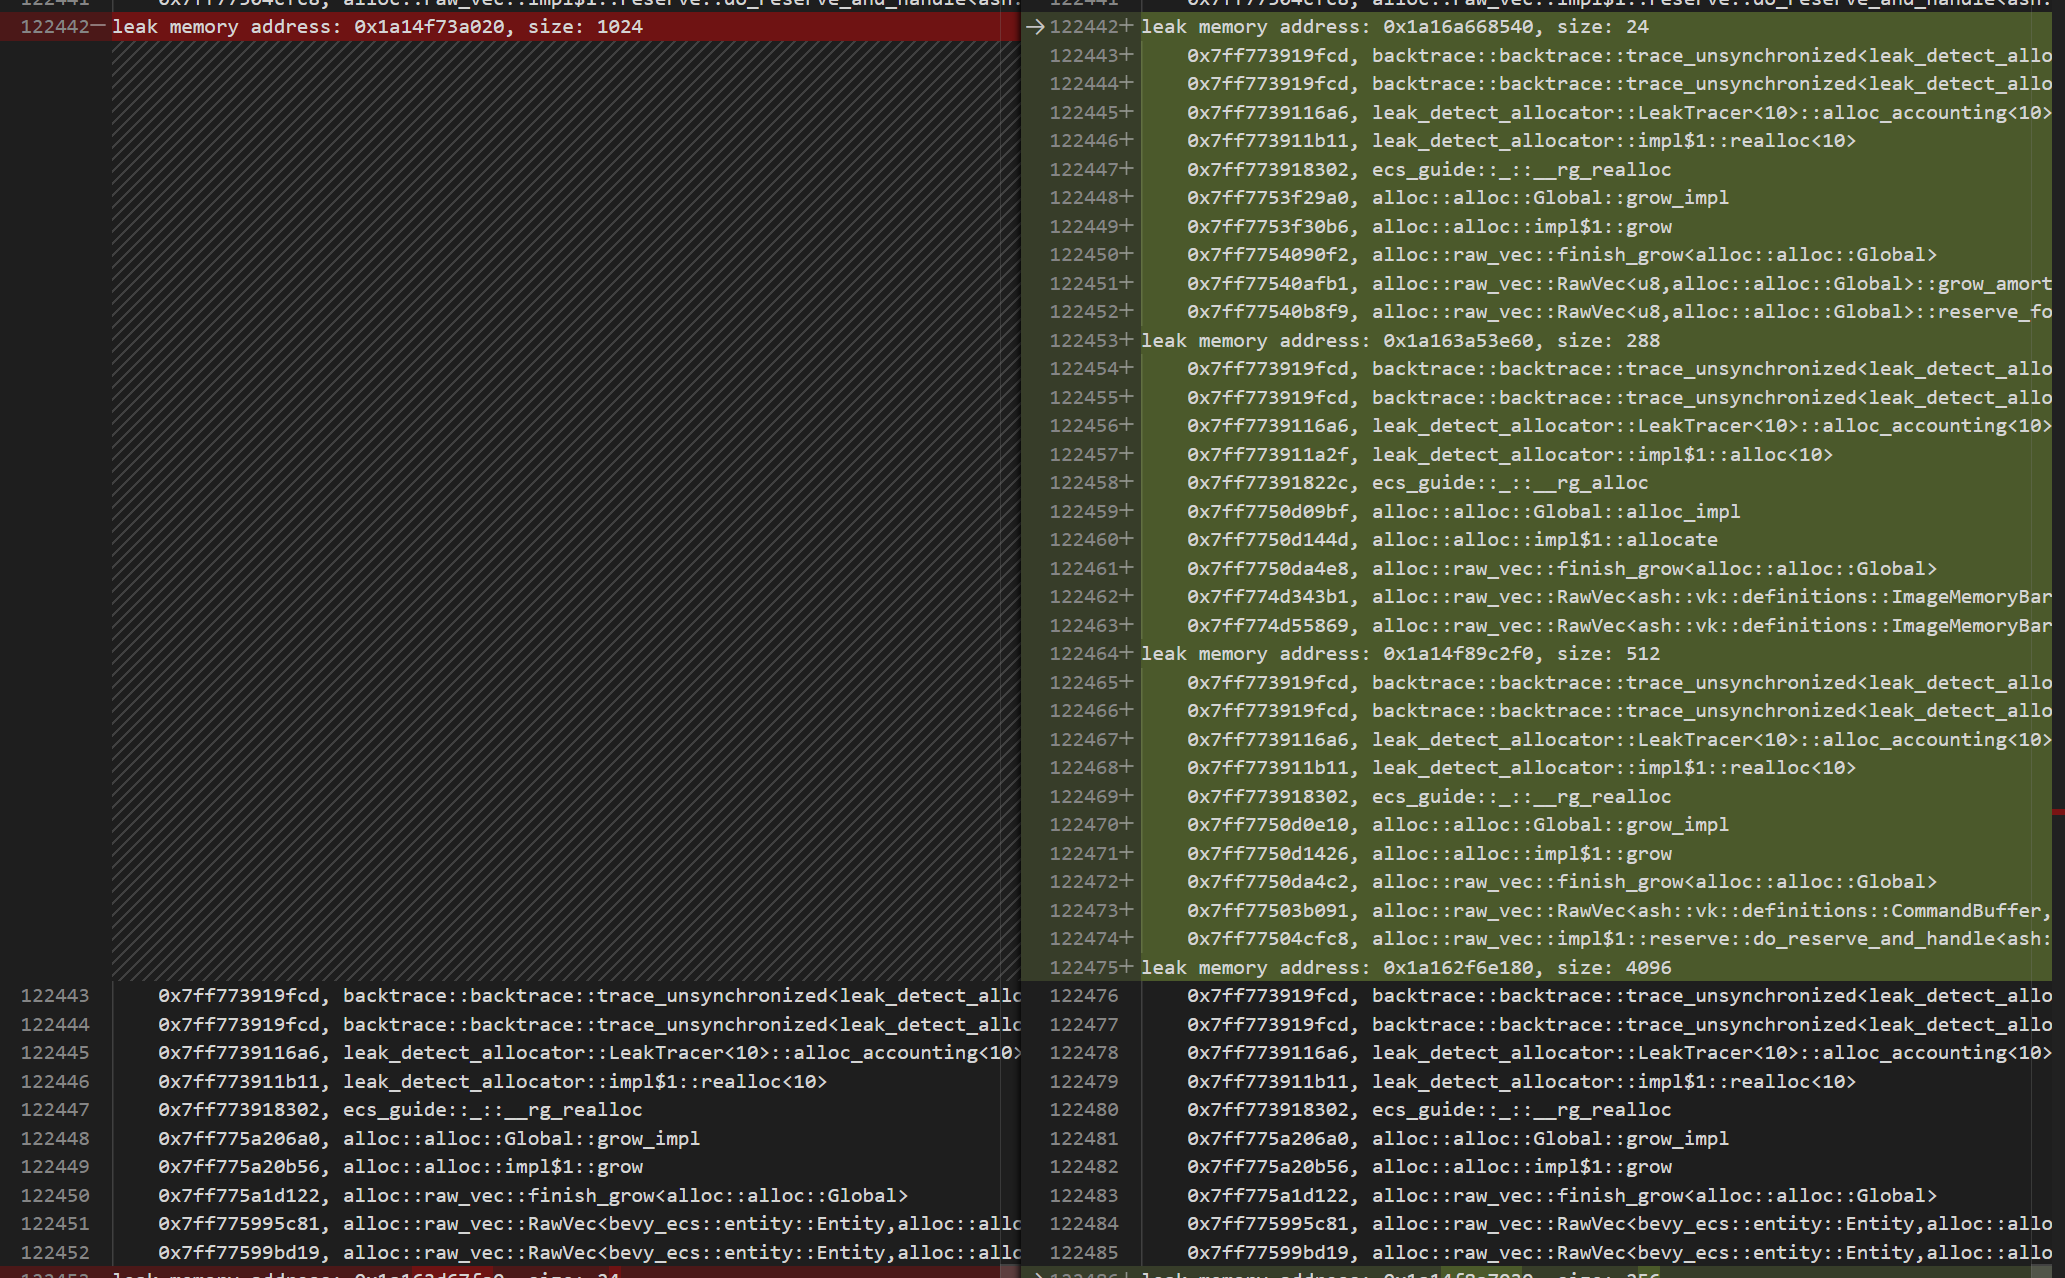Viewport: 2065px width, 1278px height.
Task: Click the plus marker on added line 122447
Action: [1127, 169]
